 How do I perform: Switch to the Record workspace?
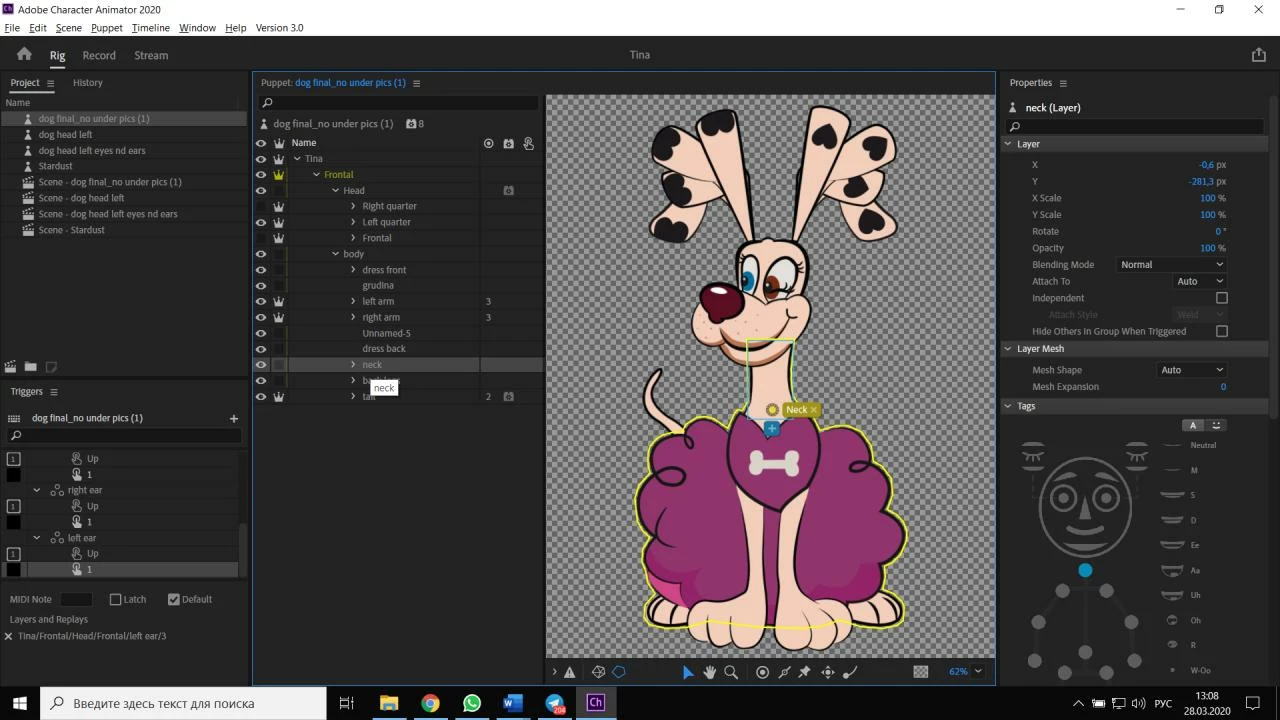pyautogui.click(x=99, y=55)
